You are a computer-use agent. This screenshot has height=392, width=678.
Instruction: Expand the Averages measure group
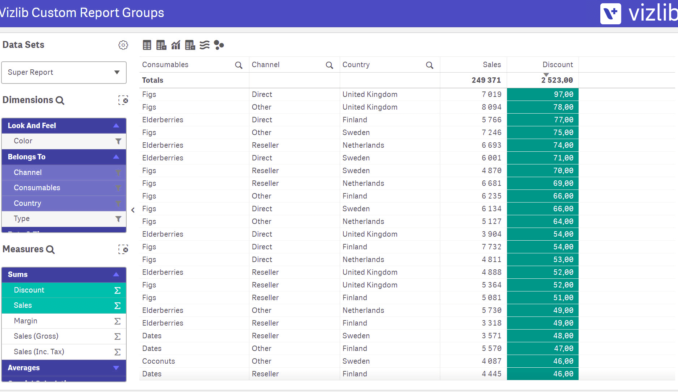click(64, 368)
